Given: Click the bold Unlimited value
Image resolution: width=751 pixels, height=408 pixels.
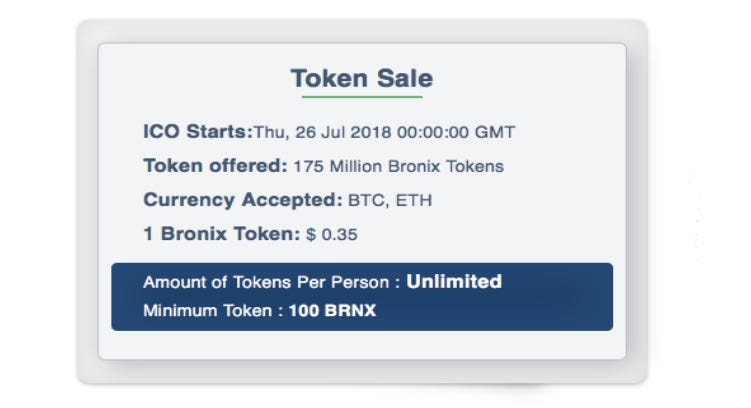Looking at the screenshot, I should (x=454, y=282).
